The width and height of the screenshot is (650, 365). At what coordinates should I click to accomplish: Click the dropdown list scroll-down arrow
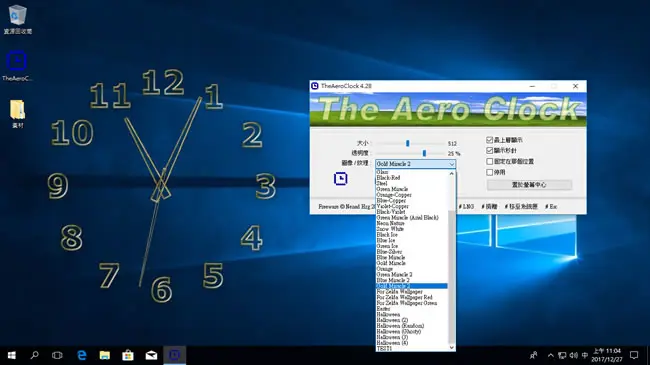[452, 348]
